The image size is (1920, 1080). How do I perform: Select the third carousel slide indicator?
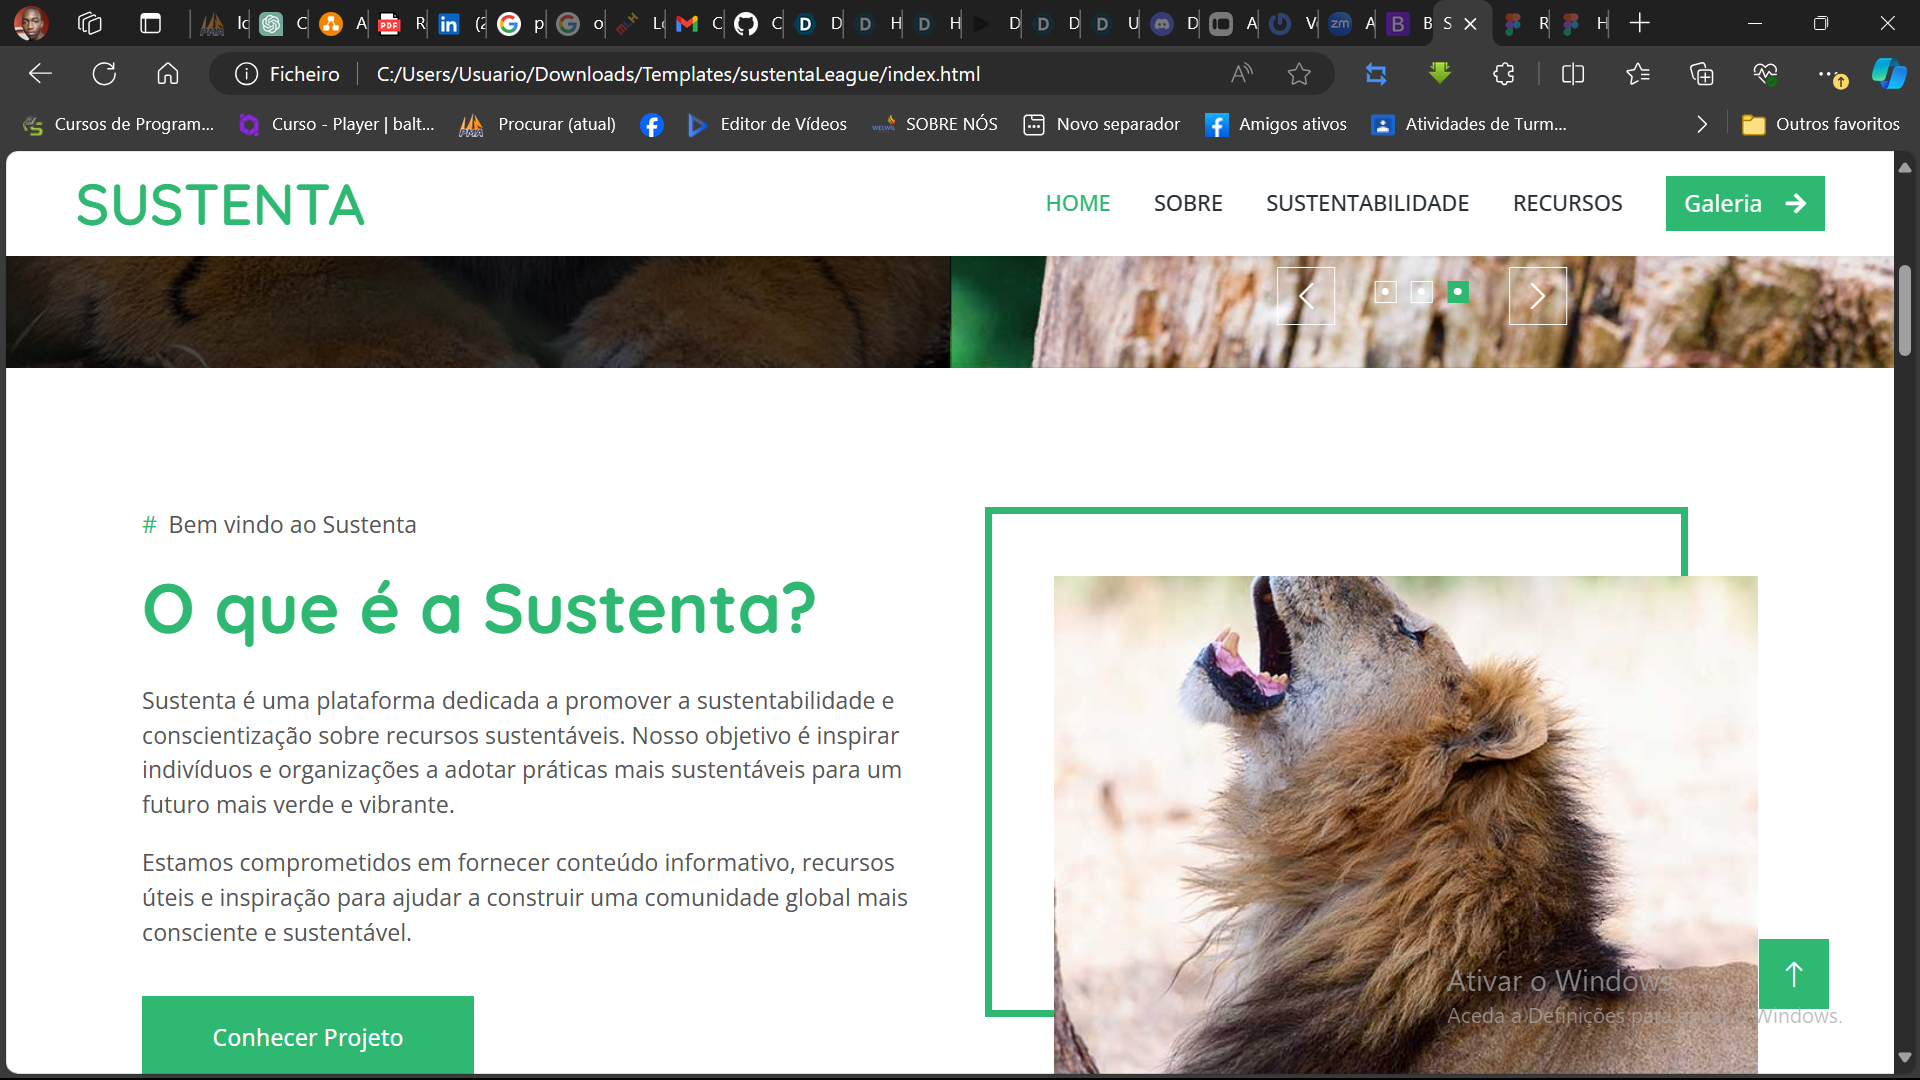1458,292
